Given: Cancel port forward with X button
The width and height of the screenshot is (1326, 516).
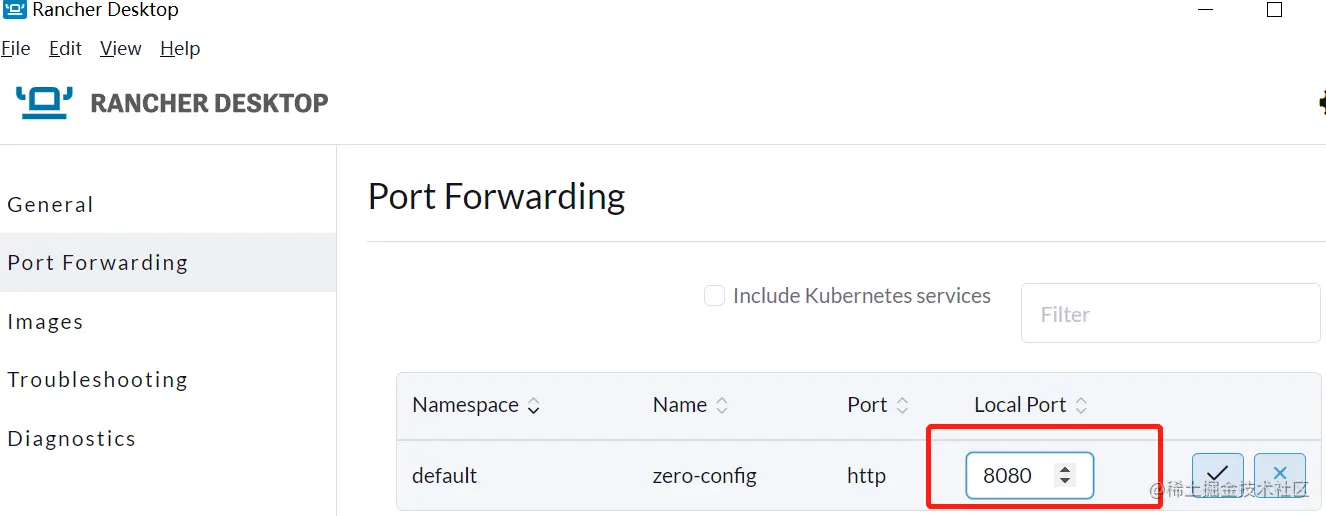Looking at the screenshot, I should (x=1279, y=474).
